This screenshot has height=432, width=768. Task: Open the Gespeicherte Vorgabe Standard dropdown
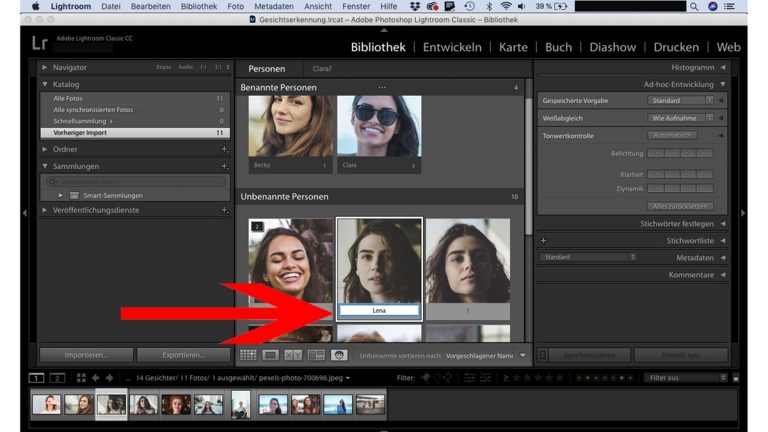pos(680,100)
